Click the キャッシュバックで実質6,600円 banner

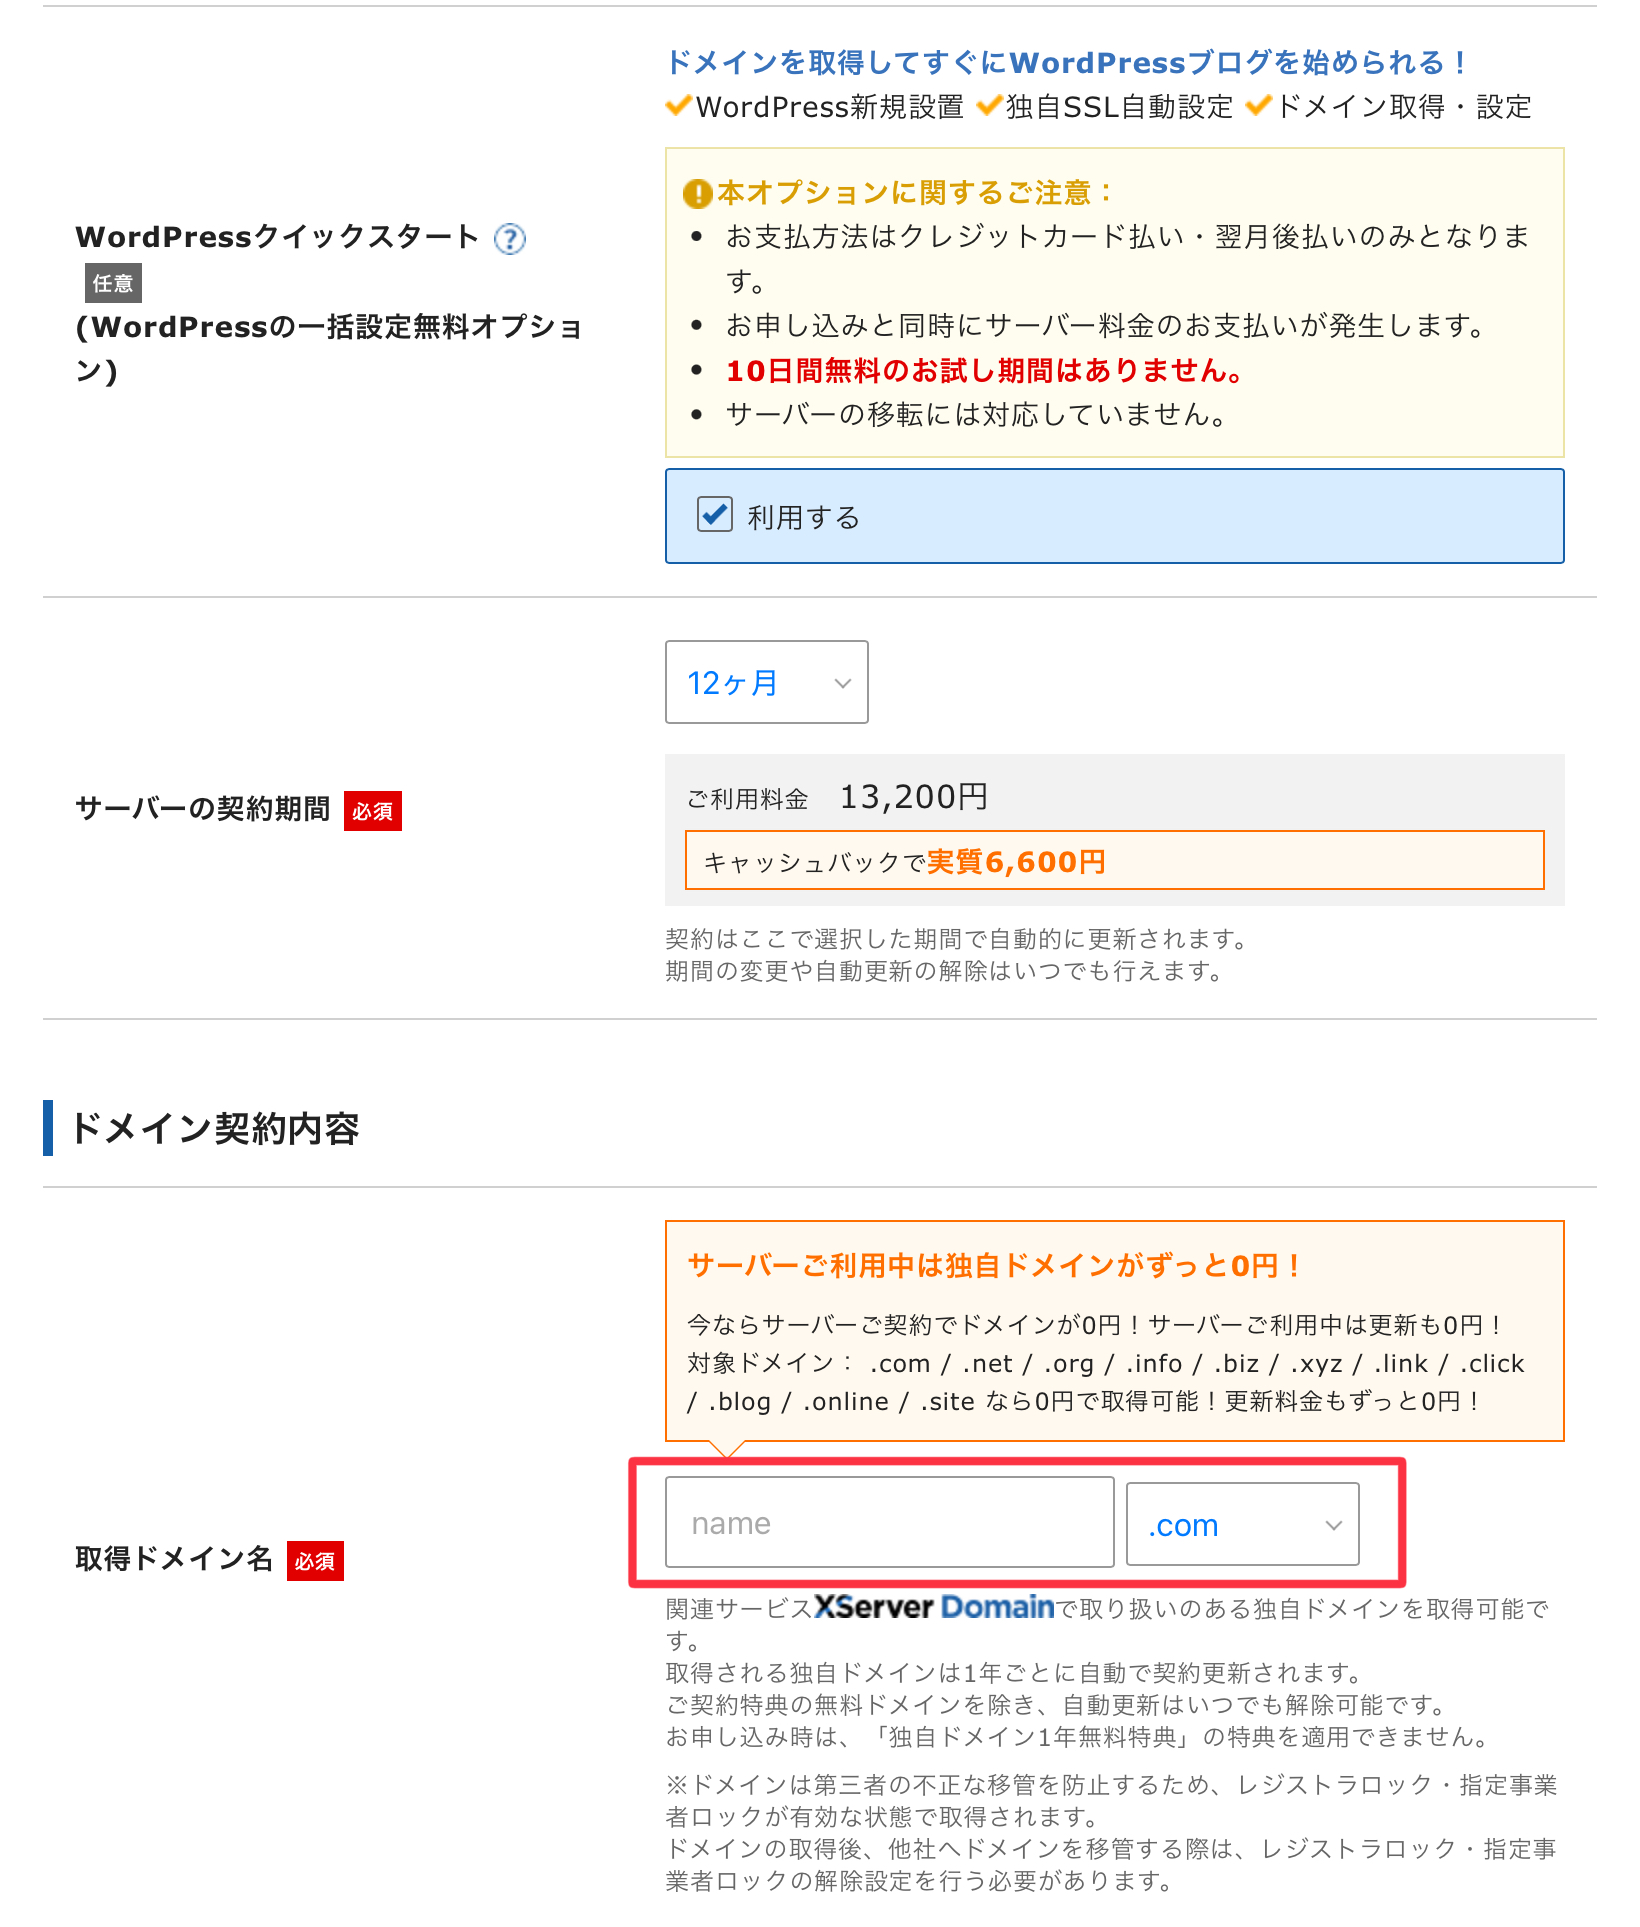coord(1115,860)
